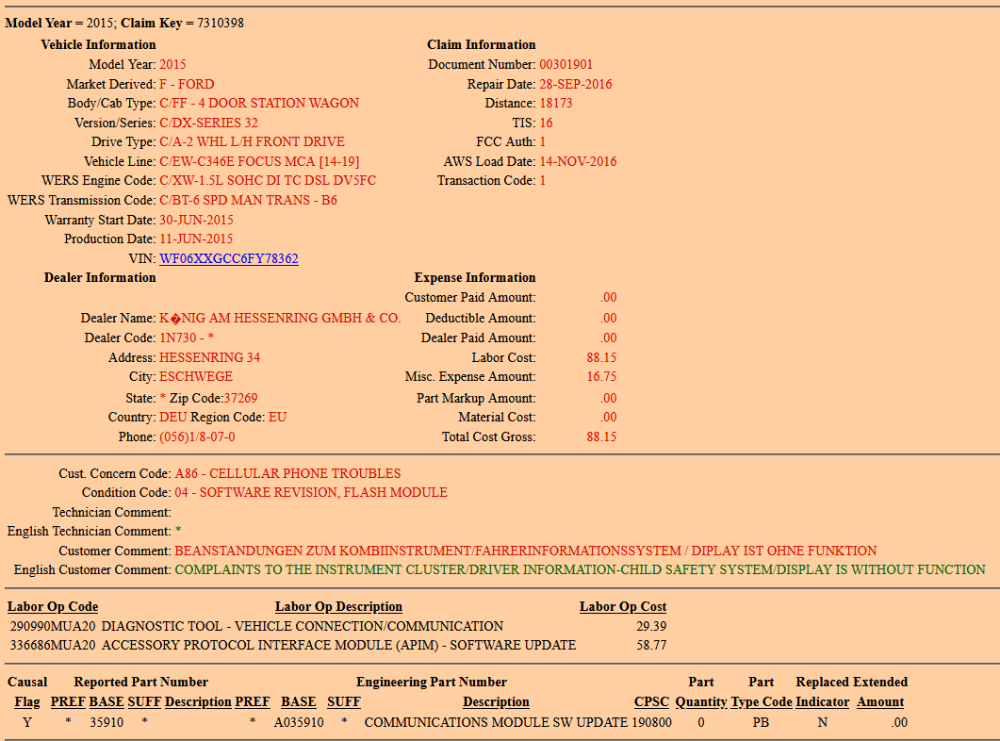Click the Labor Op Cost column header
The image size is (1000, 741).
coord(623,607)
